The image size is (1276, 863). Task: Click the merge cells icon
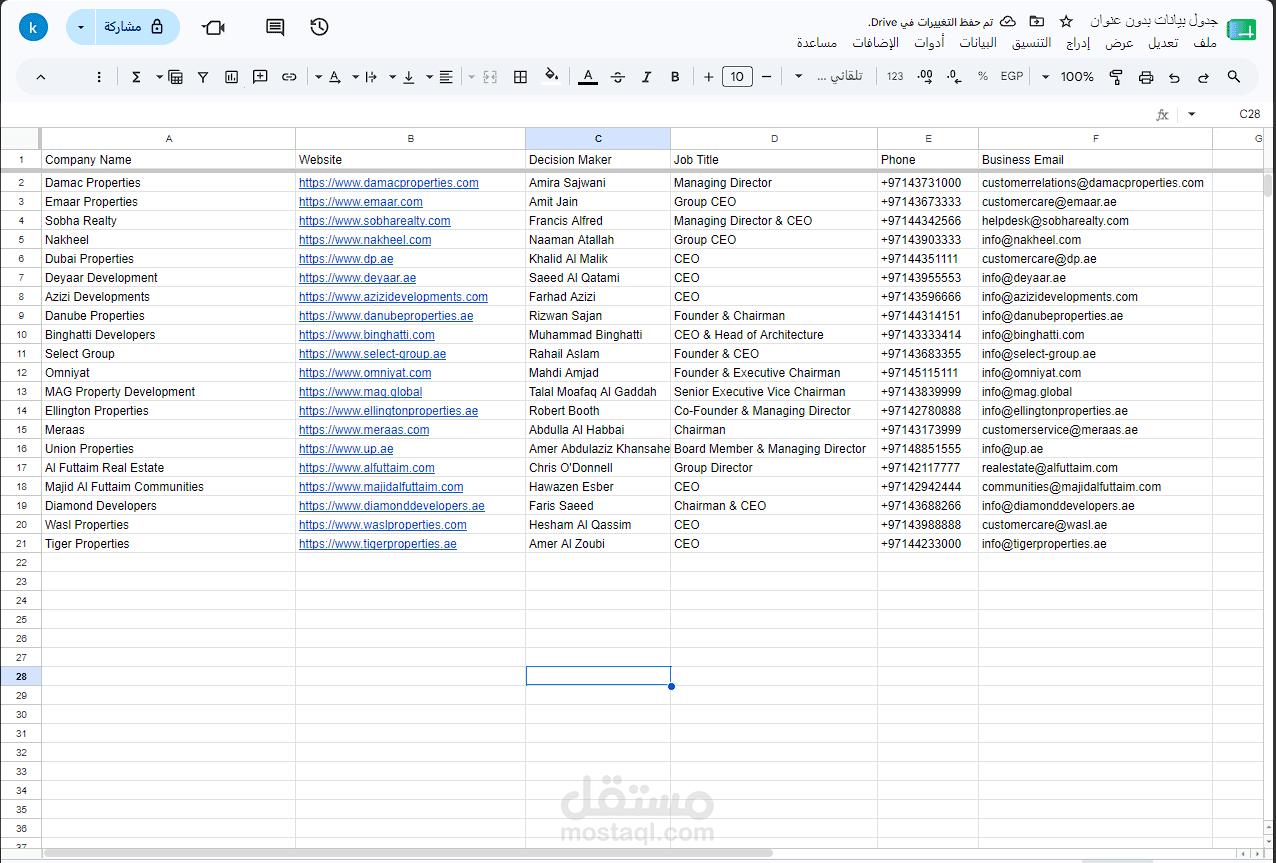490,77
